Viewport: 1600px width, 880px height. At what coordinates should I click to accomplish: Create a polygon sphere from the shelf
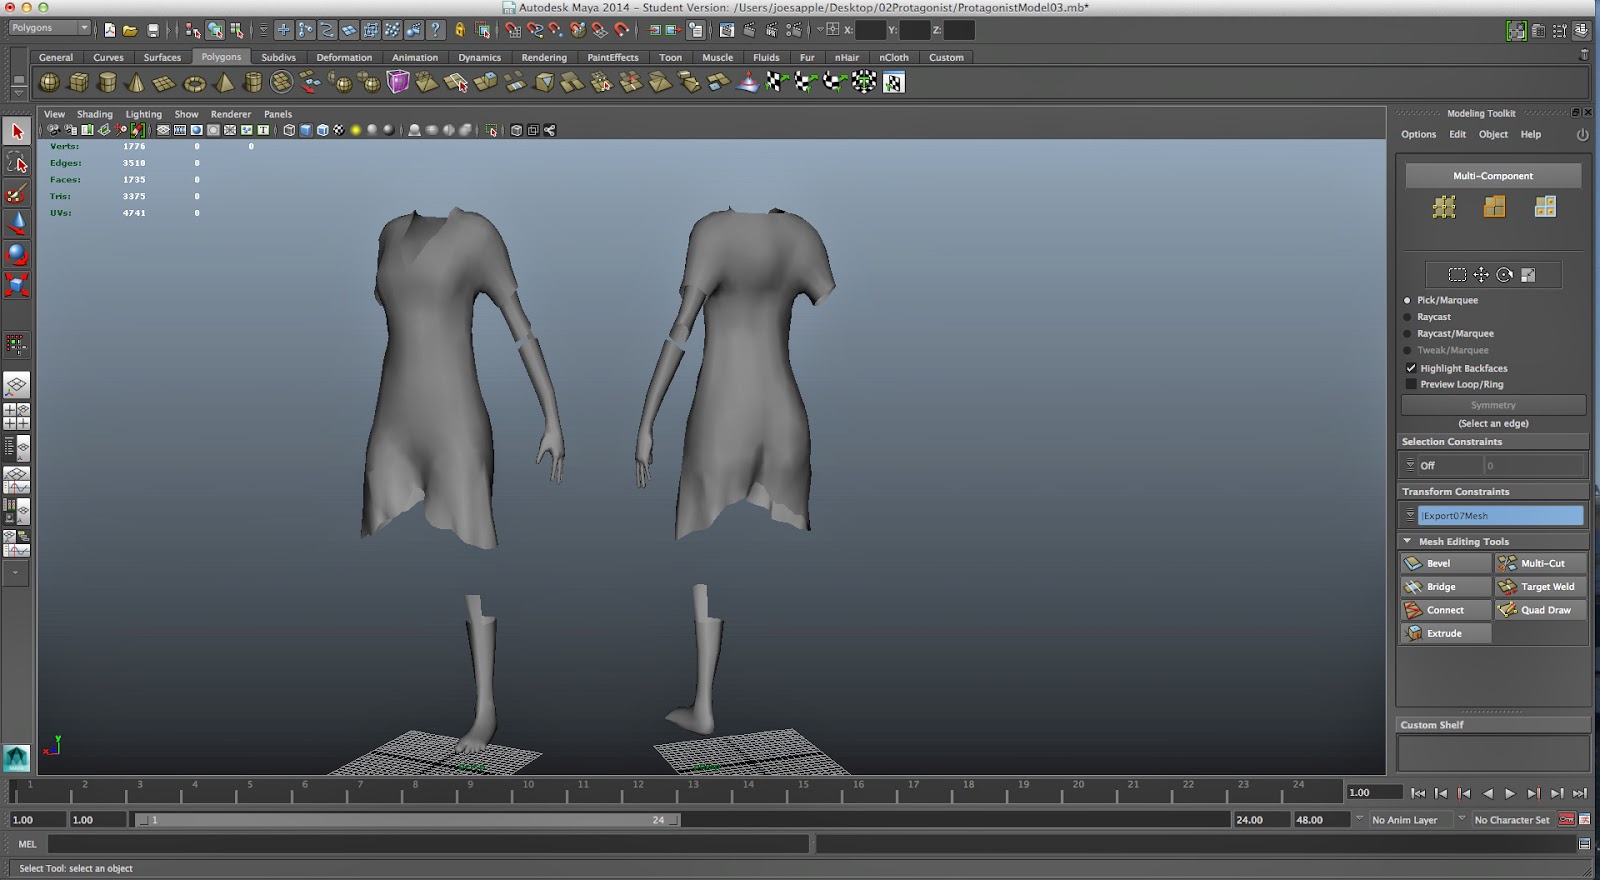(49, 83)
